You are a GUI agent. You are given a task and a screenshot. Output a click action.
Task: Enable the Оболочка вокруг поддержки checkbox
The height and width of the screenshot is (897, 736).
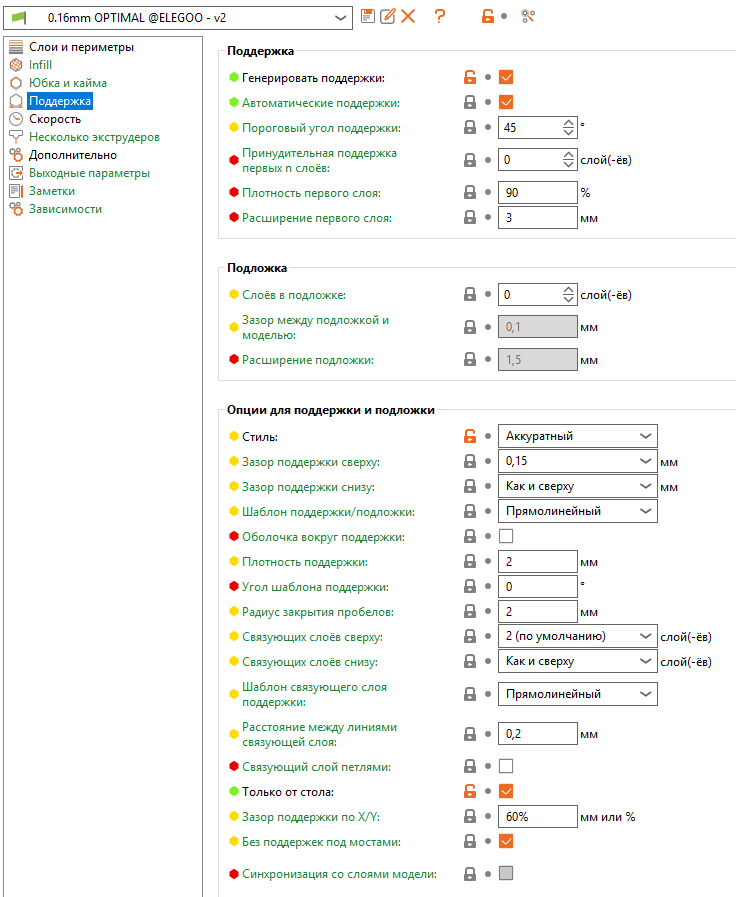coord(506,537)
